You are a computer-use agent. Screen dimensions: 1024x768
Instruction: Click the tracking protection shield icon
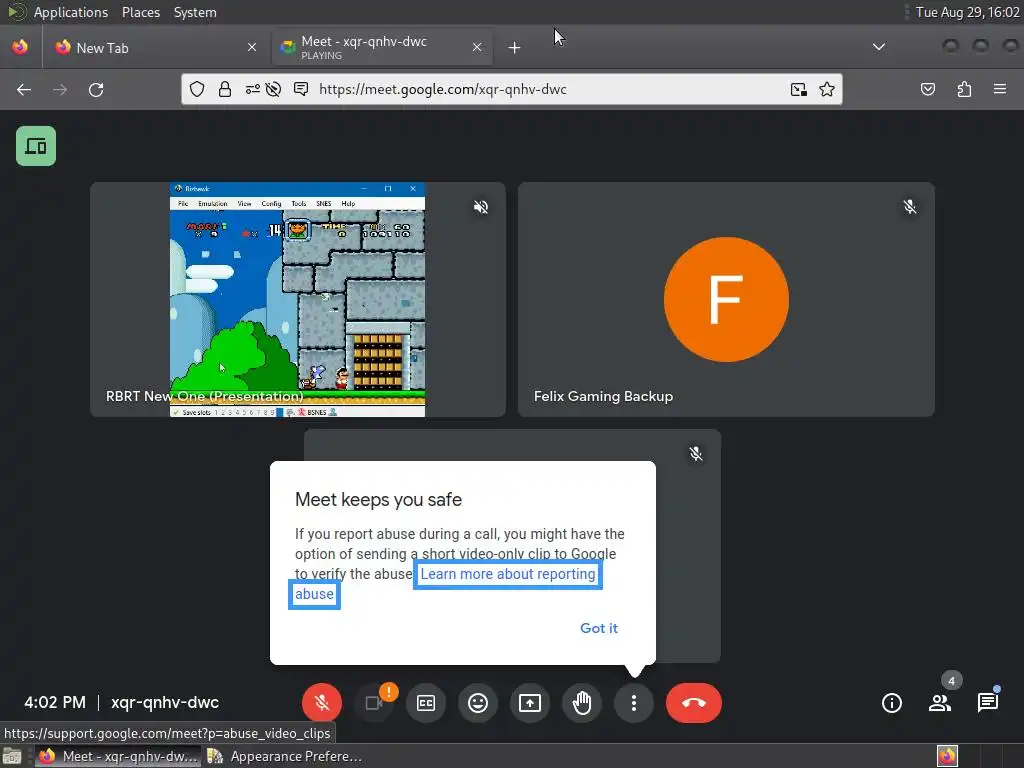197,89
